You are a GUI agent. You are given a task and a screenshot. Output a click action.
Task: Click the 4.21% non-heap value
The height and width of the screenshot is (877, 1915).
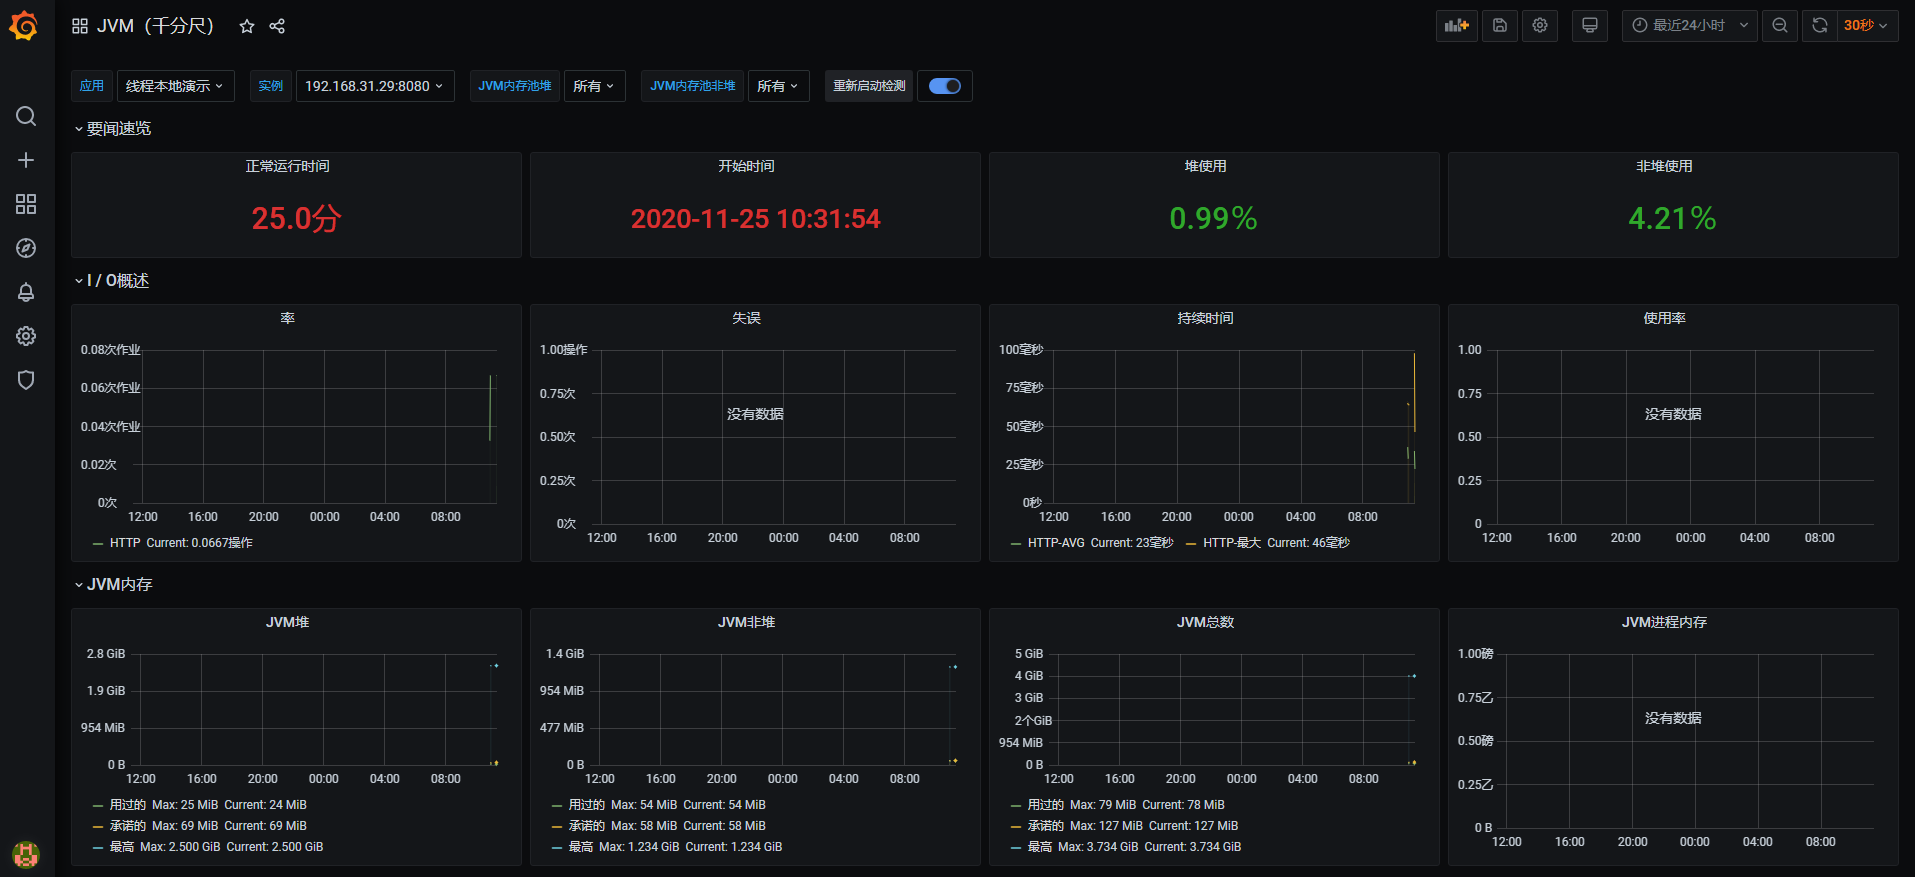pyautogui.click(x=1673, y=218)
